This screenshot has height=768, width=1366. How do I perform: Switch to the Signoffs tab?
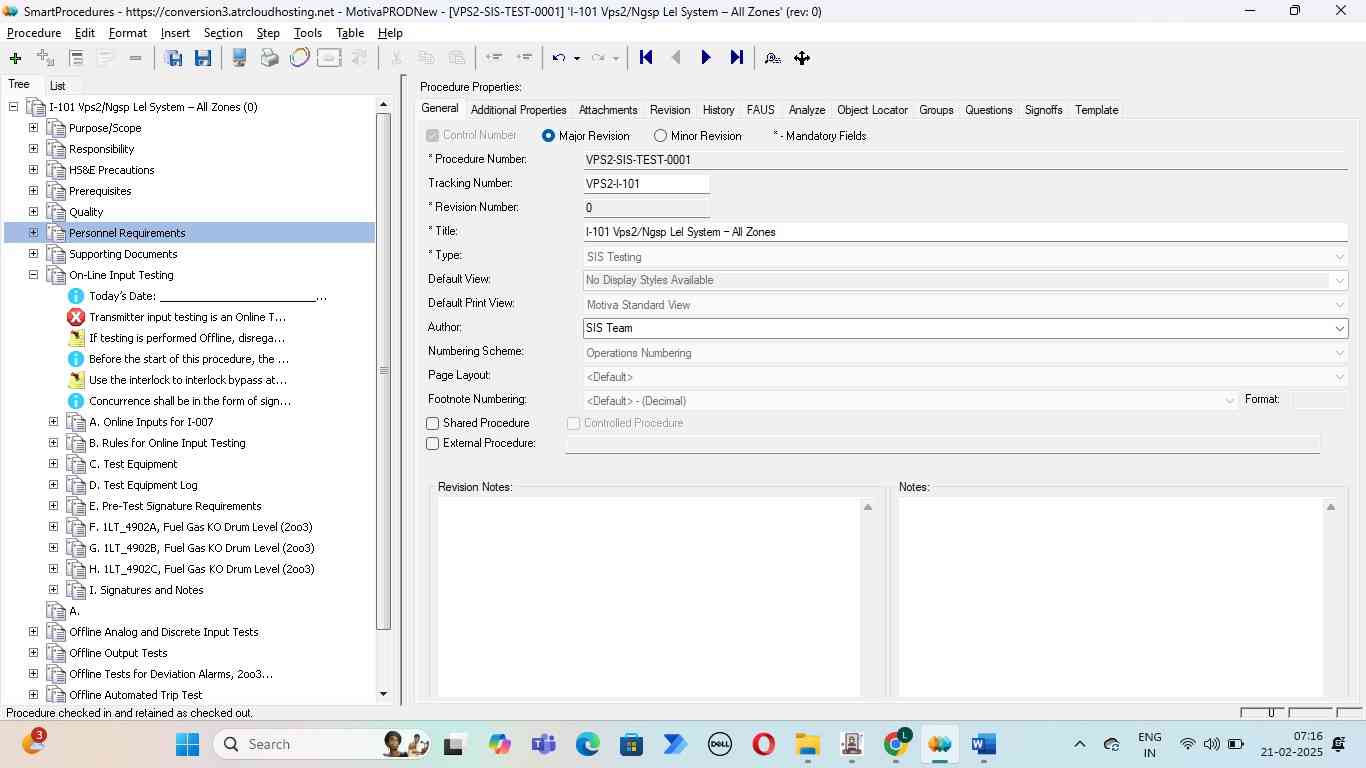(1044, 110)
